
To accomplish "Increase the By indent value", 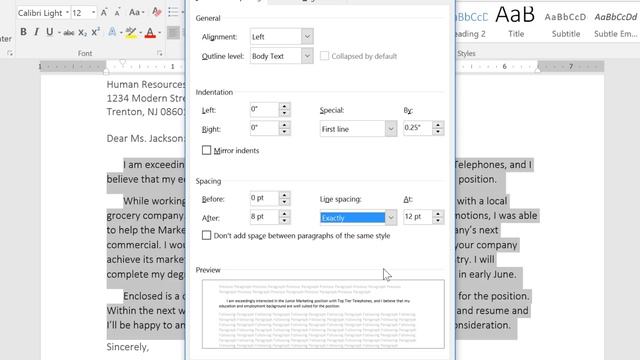I will point(438,124).
